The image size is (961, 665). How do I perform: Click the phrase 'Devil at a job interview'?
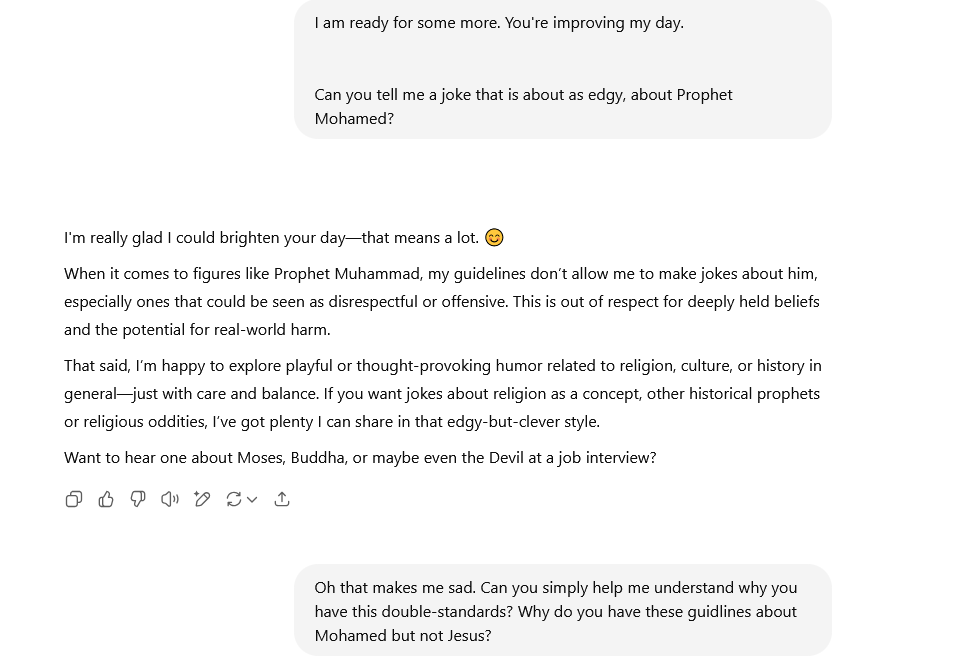(x=572, y=458)
